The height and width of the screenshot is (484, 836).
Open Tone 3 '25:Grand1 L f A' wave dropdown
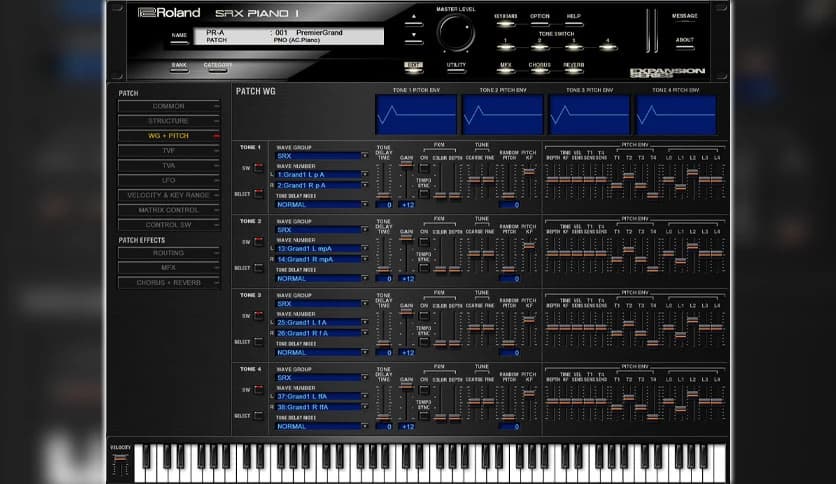(321, 322)
